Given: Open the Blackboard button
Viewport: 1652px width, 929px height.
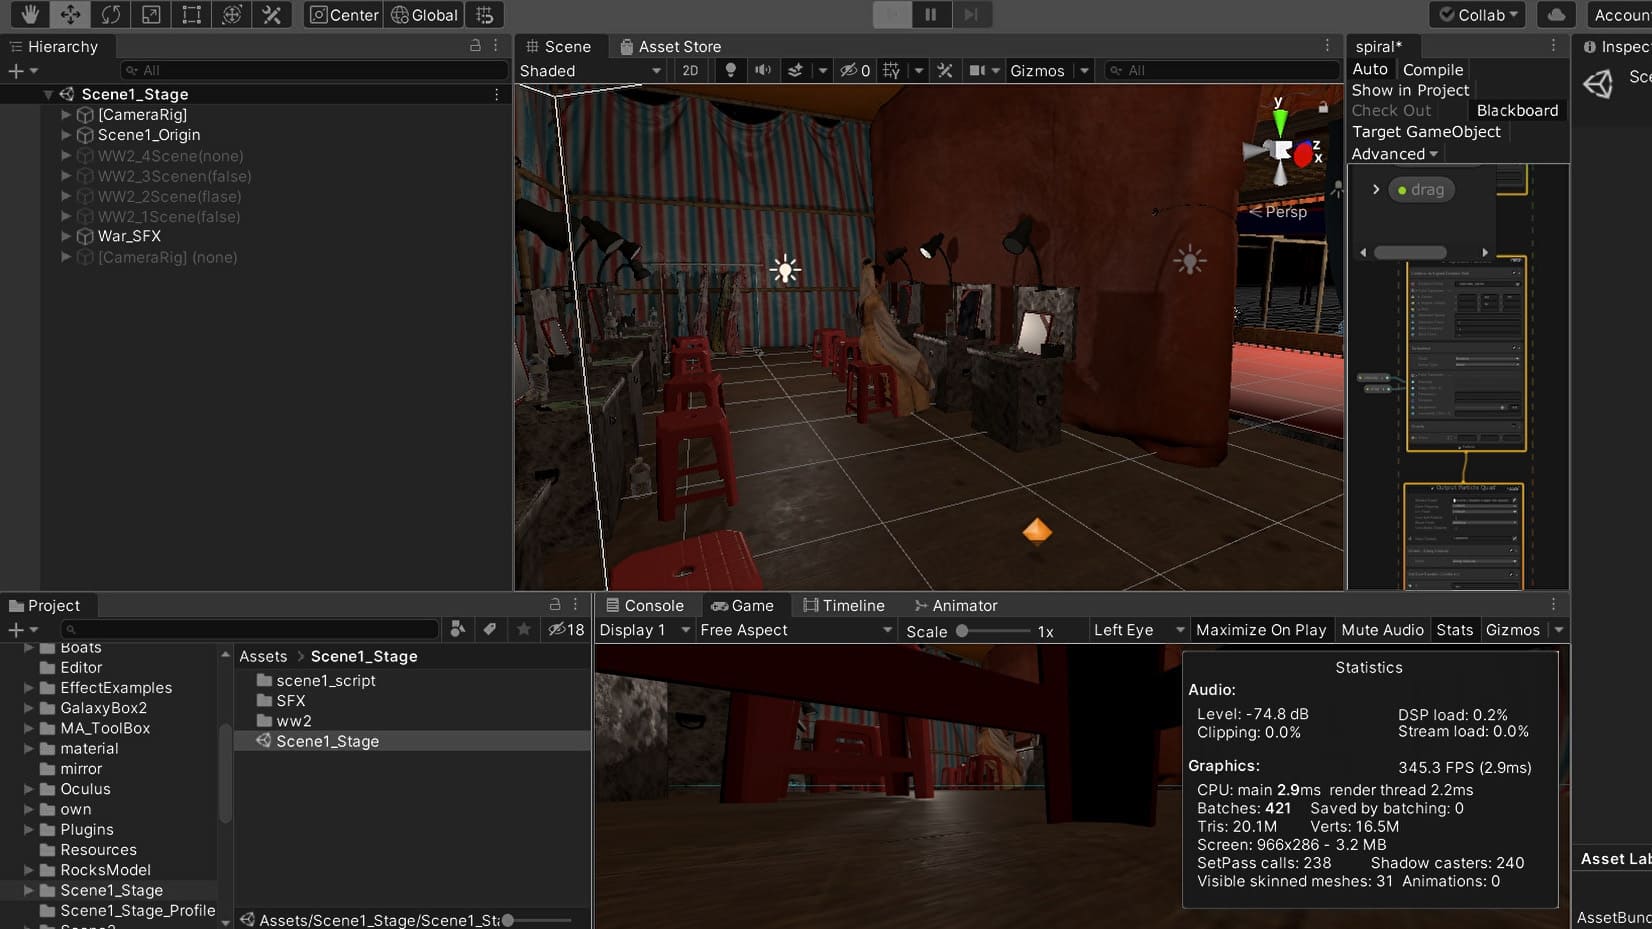Looking at the screenshot, I should tap(1517, 111).
